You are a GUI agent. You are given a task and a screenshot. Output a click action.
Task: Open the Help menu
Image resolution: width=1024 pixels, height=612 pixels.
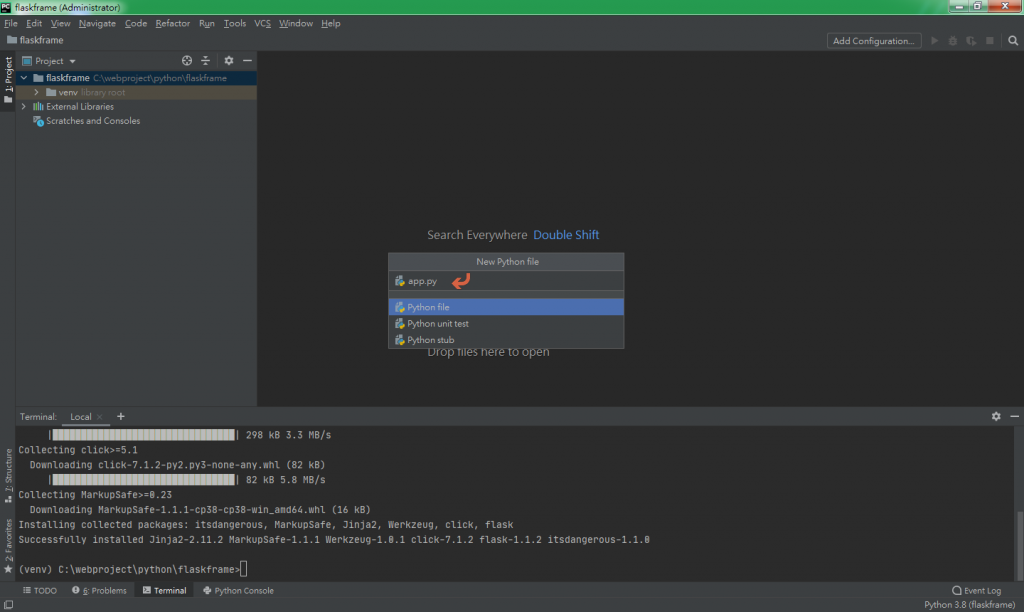(330, 24)
